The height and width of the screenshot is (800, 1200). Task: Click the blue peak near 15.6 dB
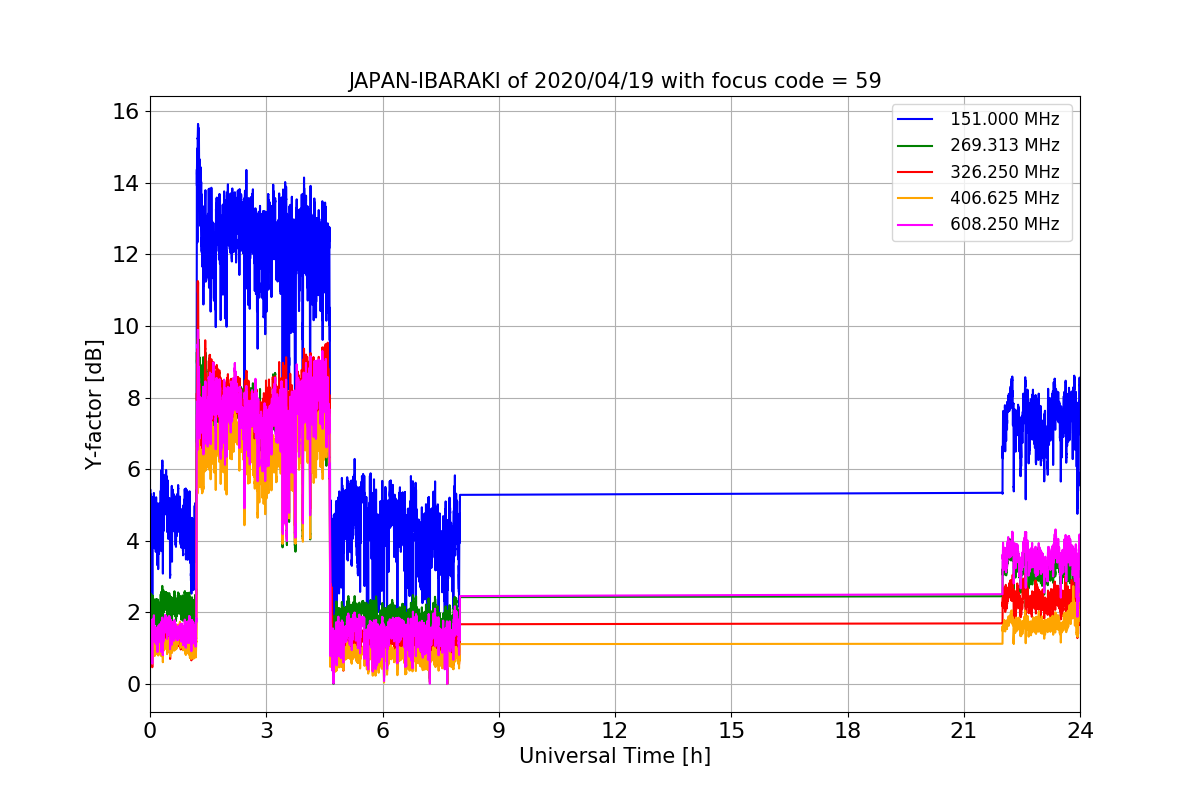198,126
